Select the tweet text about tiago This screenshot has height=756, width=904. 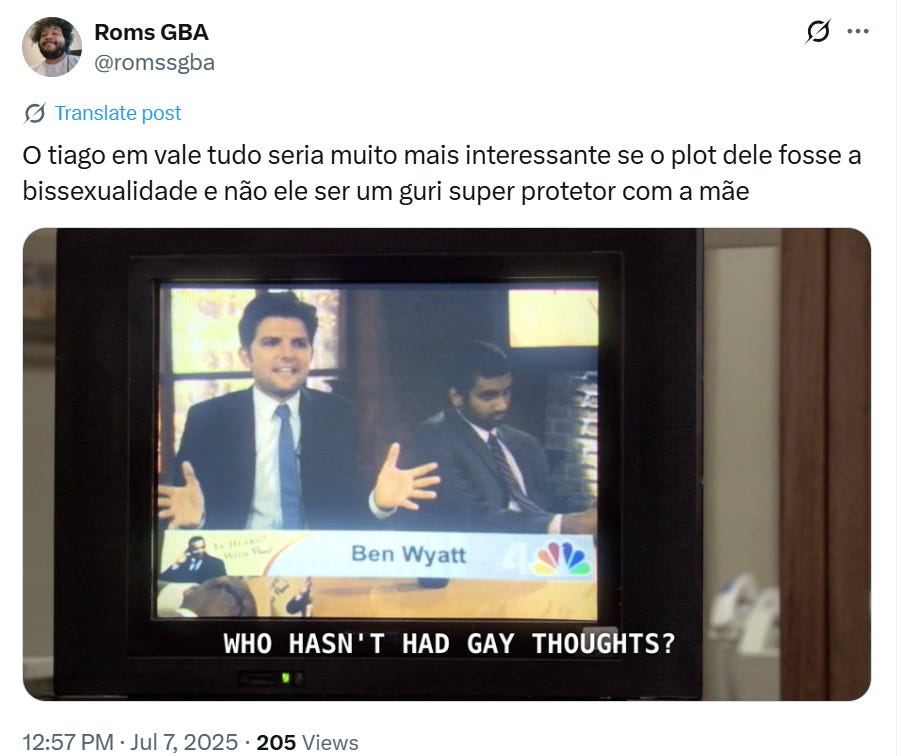[442, 173]
